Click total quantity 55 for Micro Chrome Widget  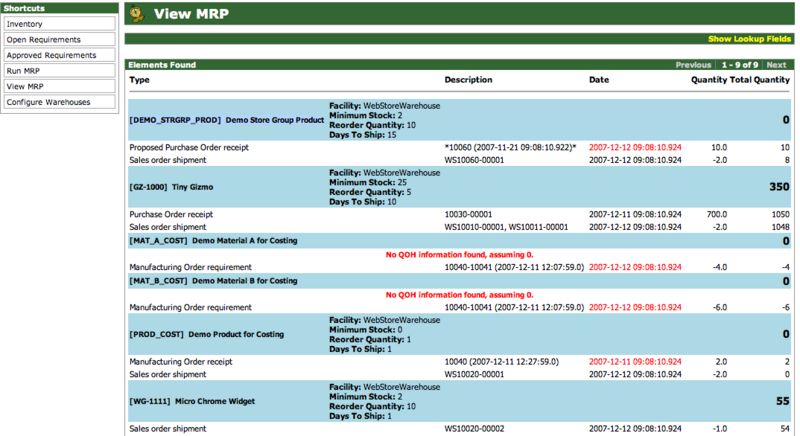783,401
